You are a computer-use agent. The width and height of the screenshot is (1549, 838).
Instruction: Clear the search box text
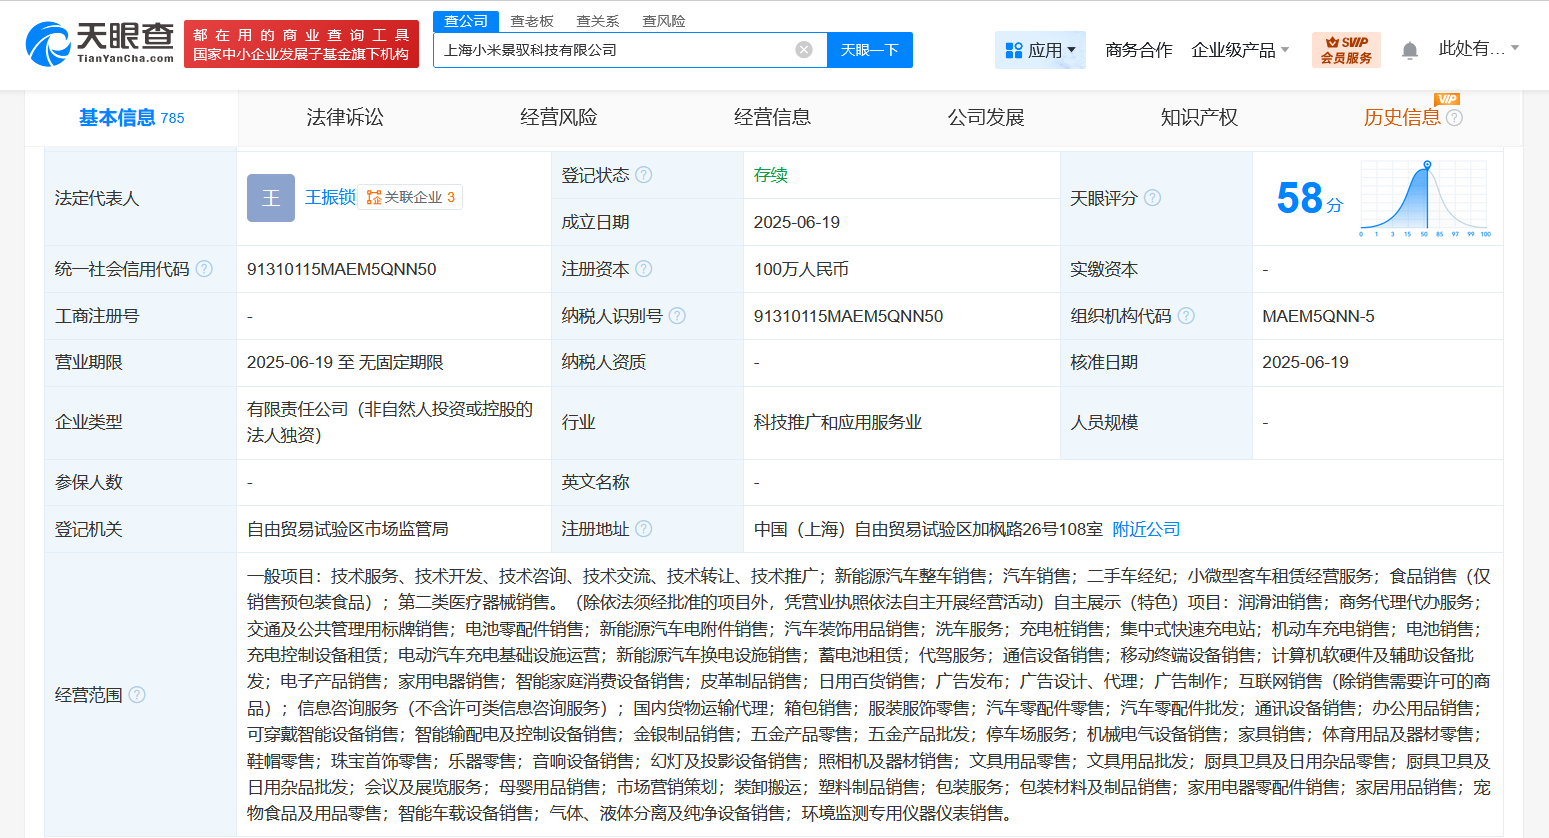click(x=804, y=50)
